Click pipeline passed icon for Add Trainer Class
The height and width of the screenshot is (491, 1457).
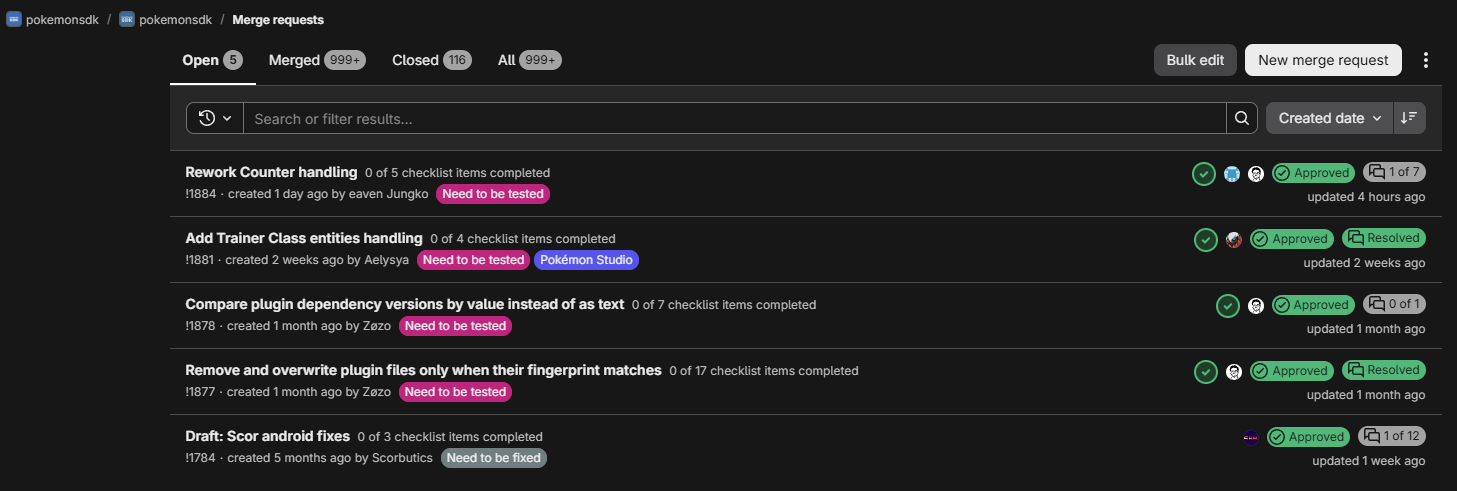[1206, 240]
